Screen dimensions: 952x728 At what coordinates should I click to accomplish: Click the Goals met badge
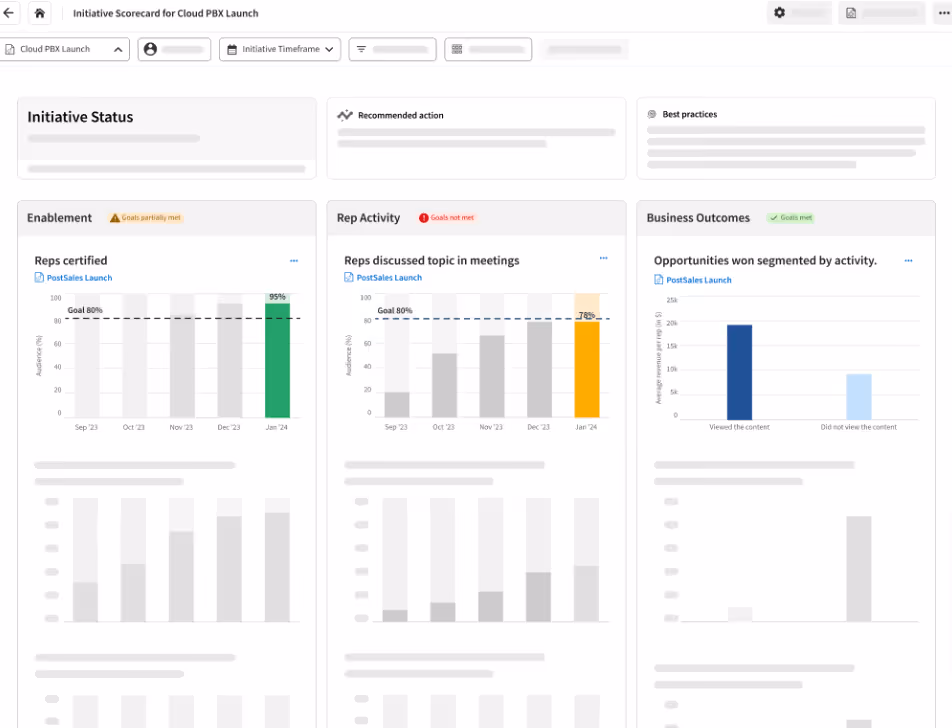click(790, 217)
